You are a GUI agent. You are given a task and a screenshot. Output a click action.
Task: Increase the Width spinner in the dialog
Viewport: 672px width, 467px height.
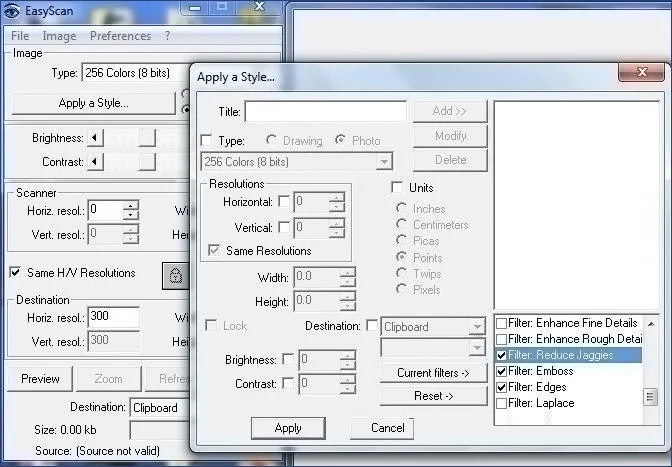(348, 272)
